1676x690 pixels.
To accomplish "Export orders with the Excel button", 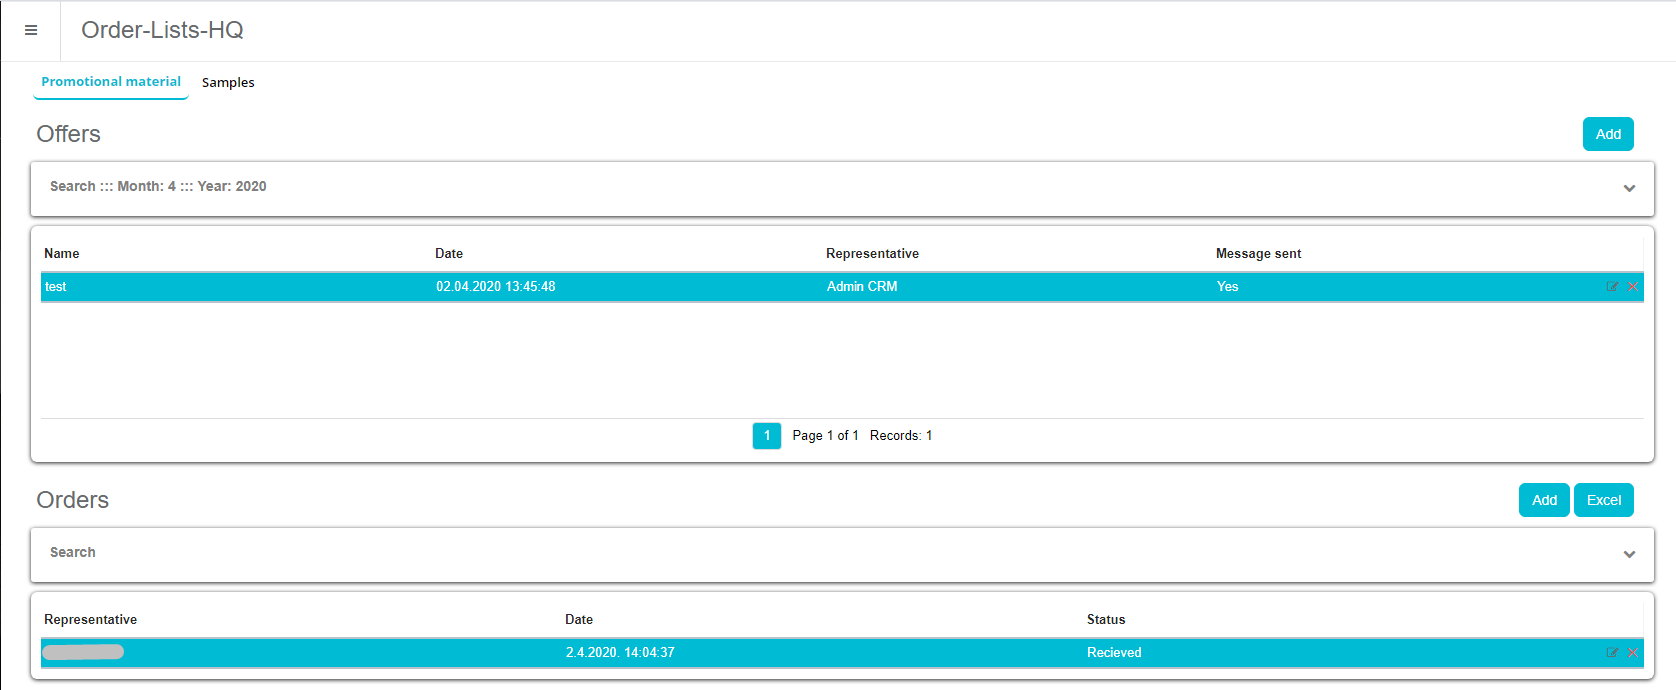I will [1603, 500].
